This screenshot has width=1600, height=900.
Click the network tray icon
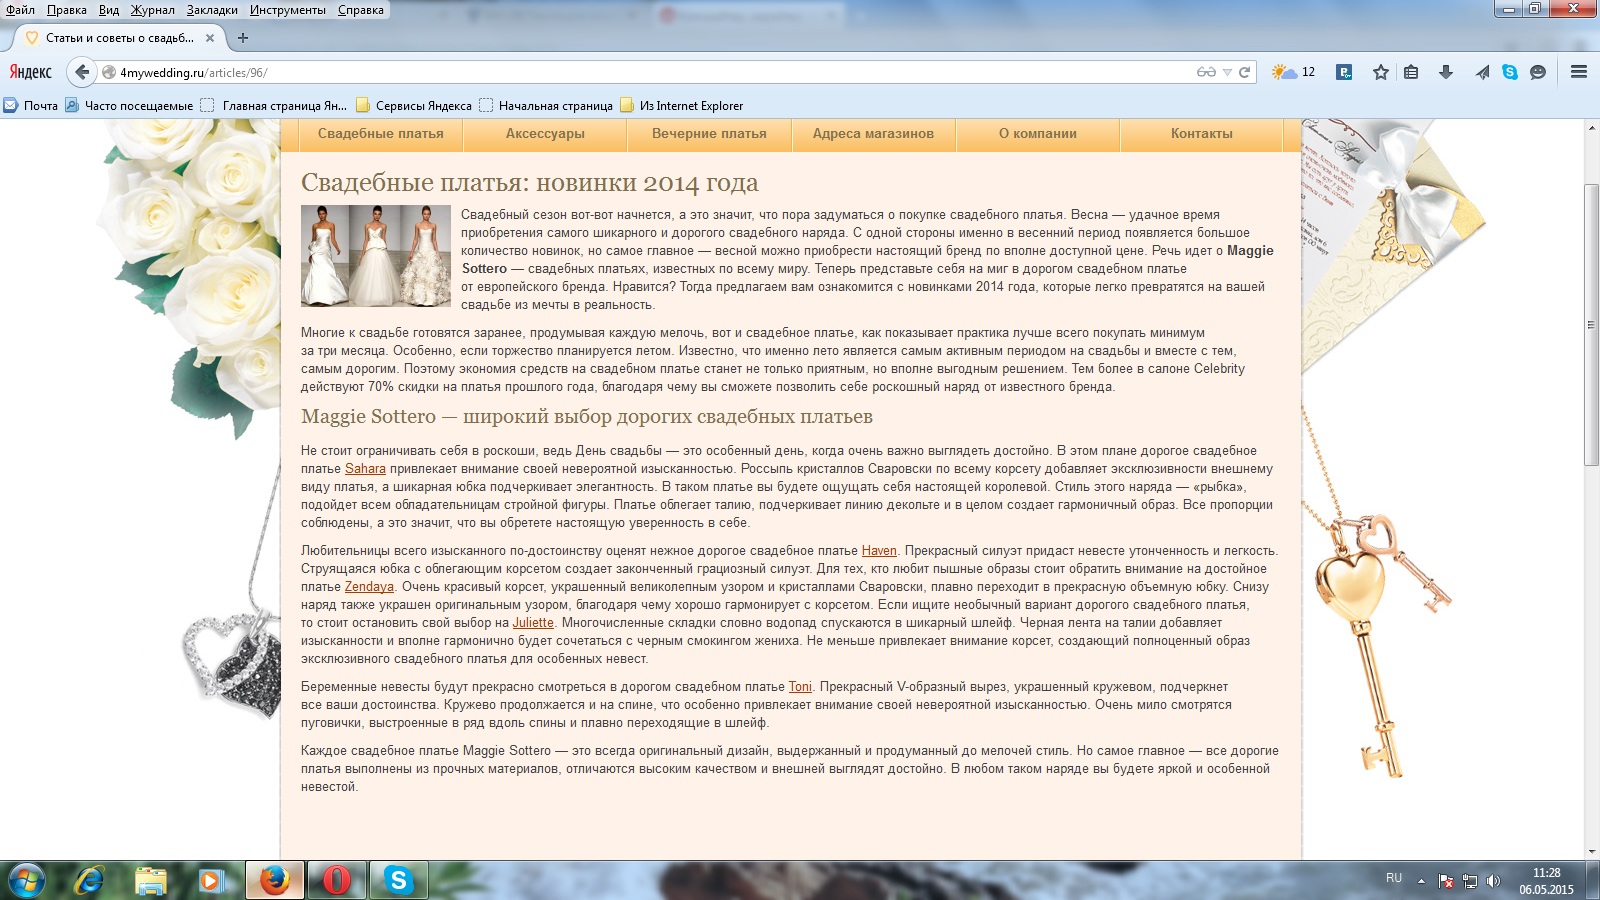(1470, 881)
